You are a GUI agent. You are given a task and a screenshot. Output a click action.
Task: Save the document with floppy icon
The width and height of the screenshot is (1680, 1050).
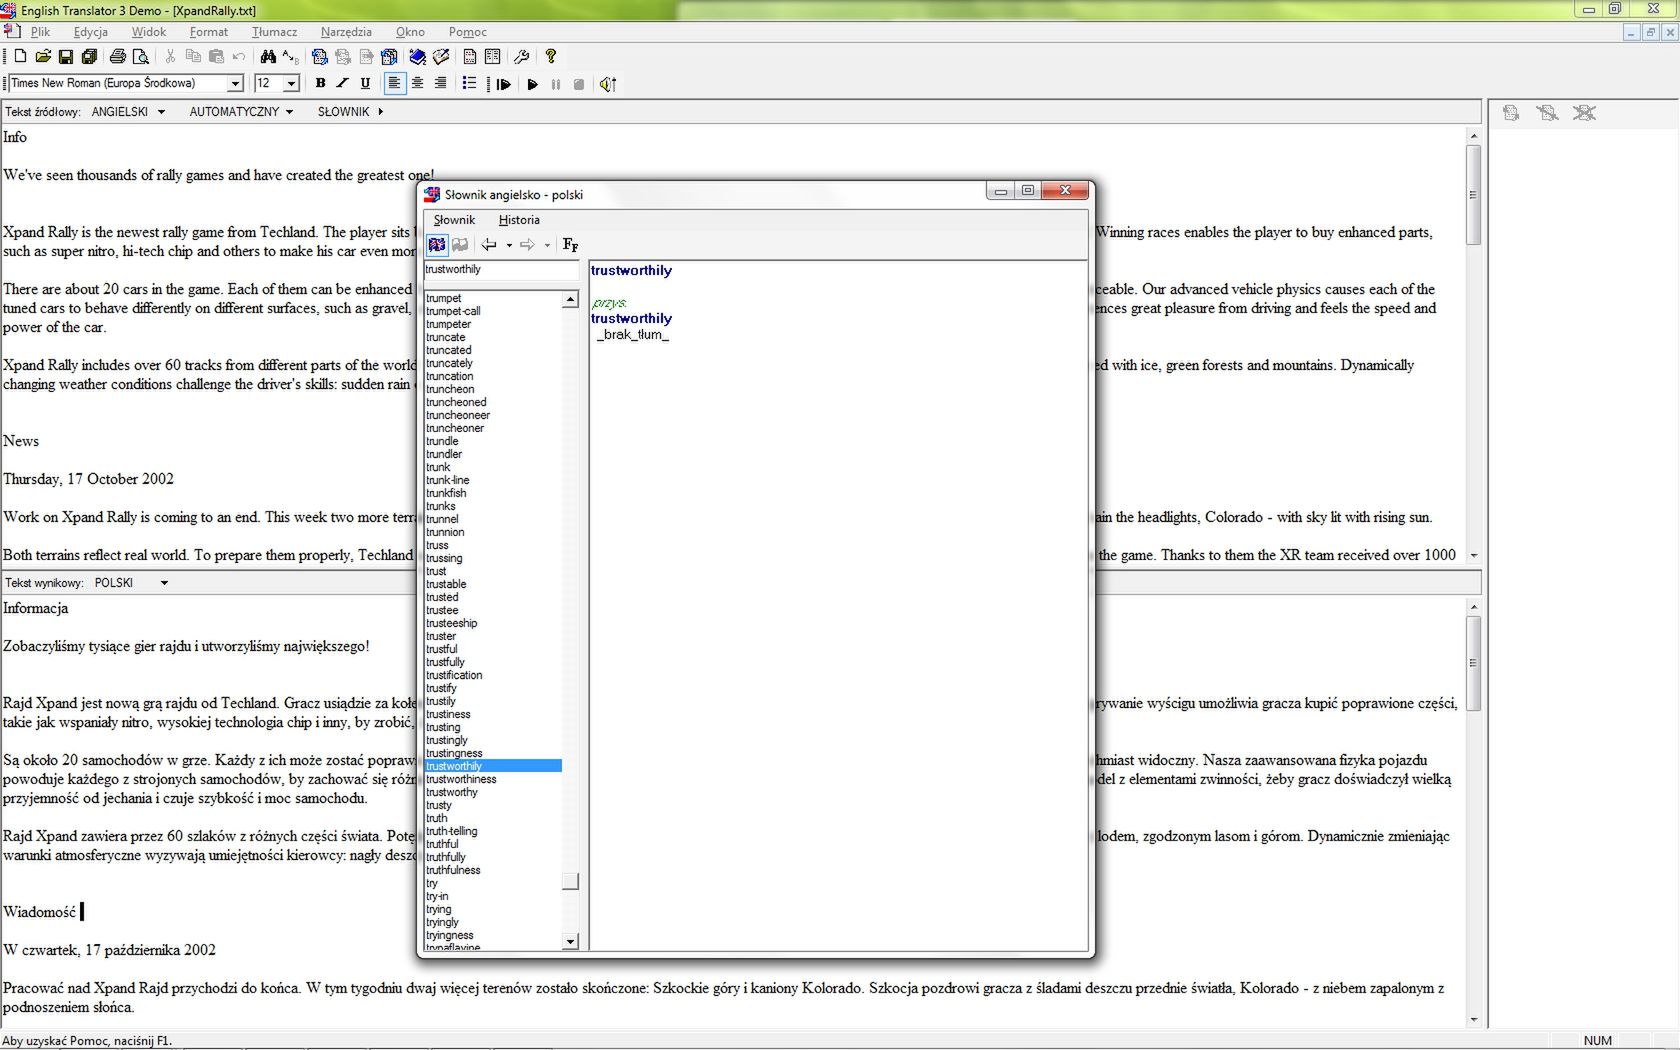[66, 57]
